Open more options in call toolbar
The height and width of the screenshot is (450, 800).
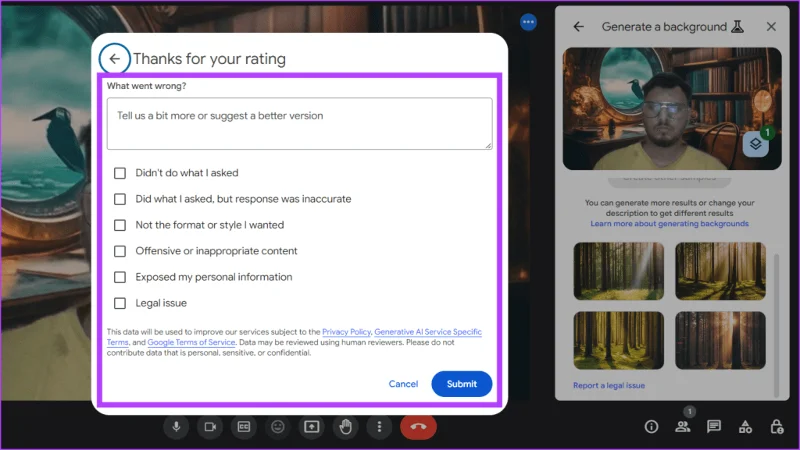(x=379, y=427)
